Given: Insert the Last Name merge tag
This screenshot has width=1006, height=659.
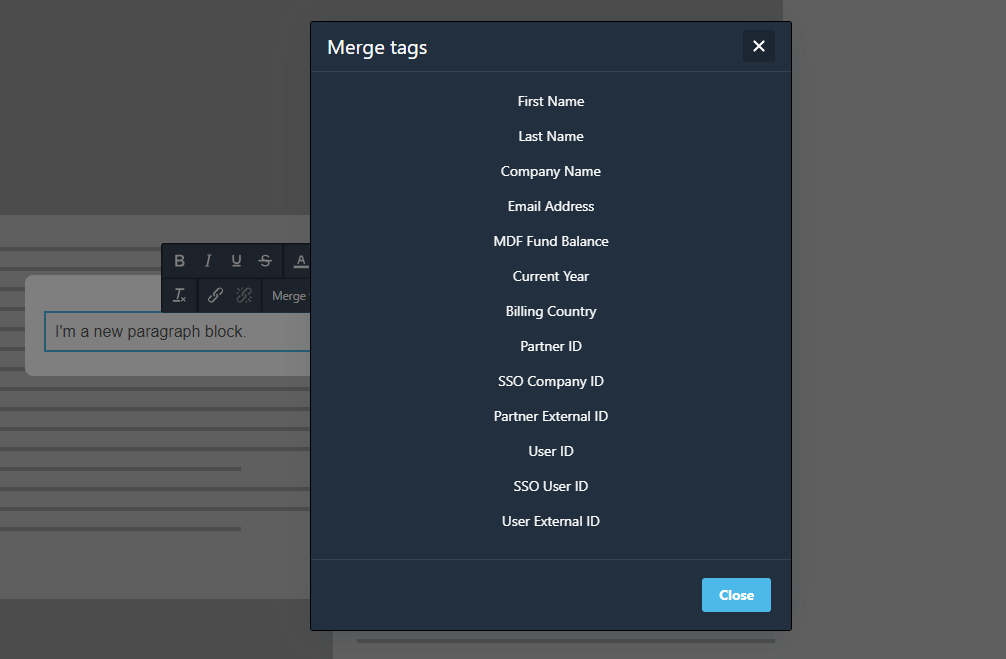Looking at the screenshot, I should (x=550, y=136).
